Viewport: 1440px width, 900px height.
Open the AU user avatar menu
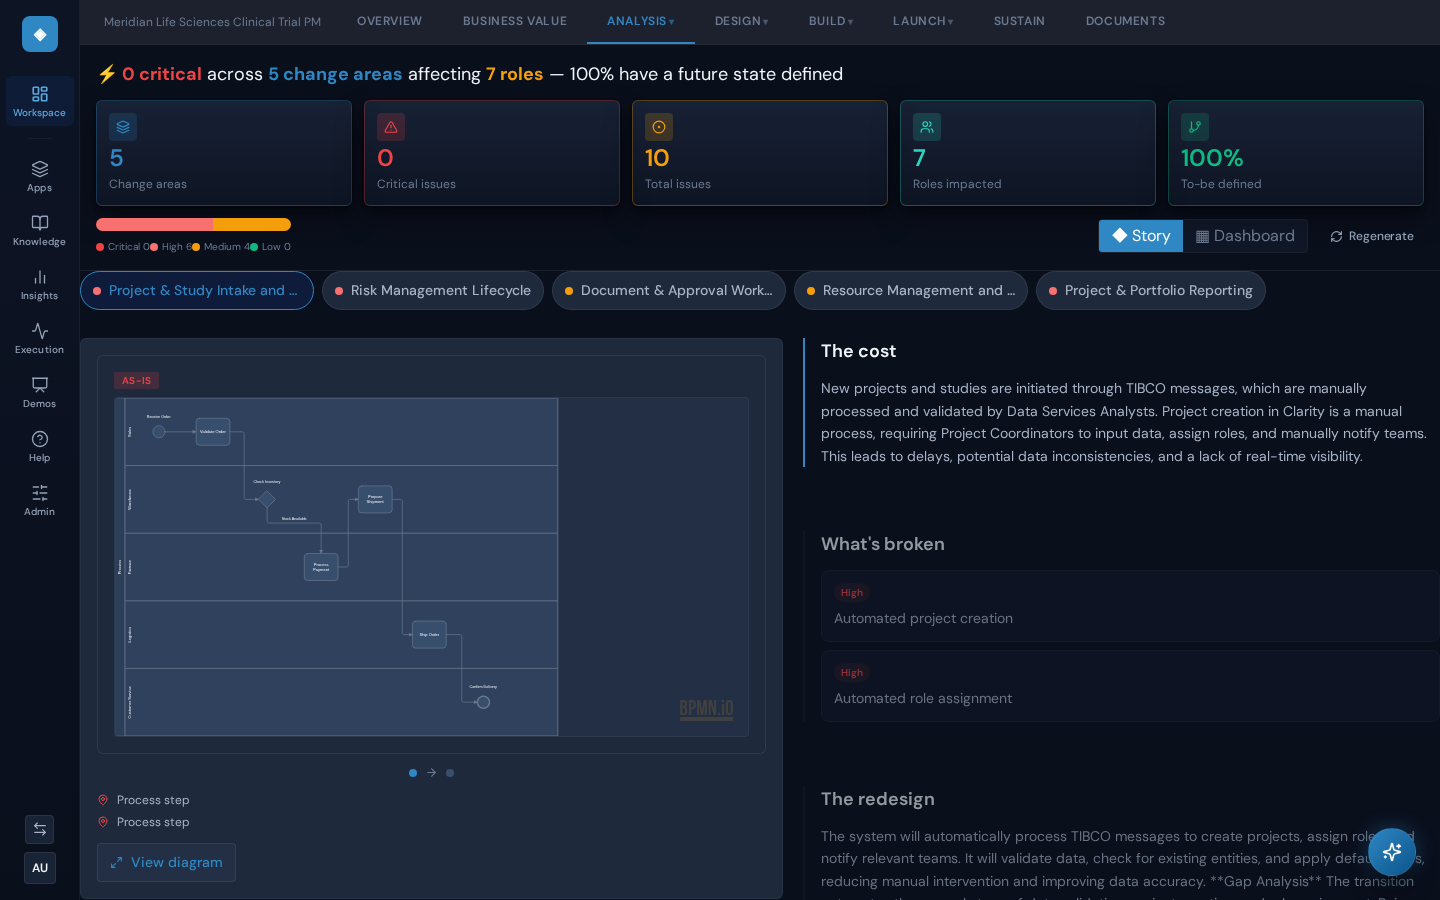coord(40,868)
